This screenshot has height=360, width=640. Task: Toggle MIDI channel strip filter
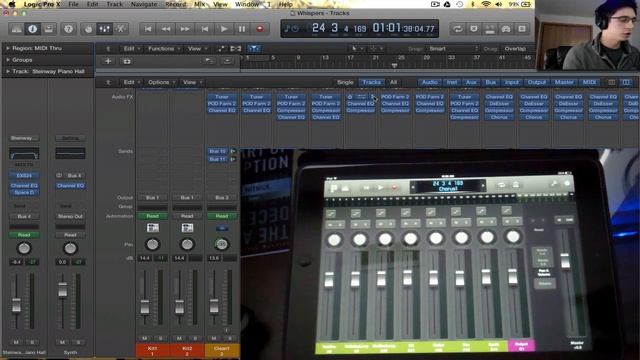coord(589,82)
